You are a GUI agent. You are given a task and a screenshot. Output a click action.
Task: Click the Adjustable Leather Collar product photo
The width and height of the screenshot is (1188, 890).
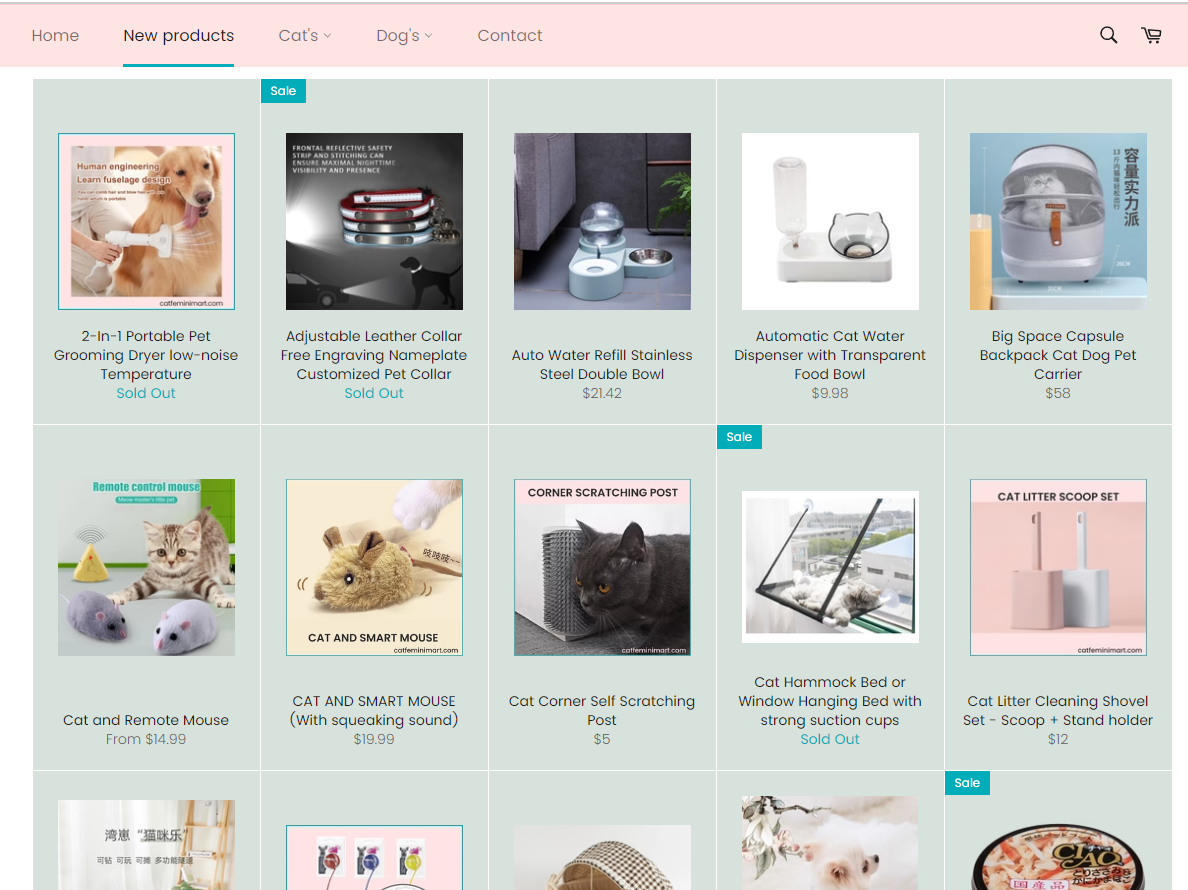click(x=374, y=221)
